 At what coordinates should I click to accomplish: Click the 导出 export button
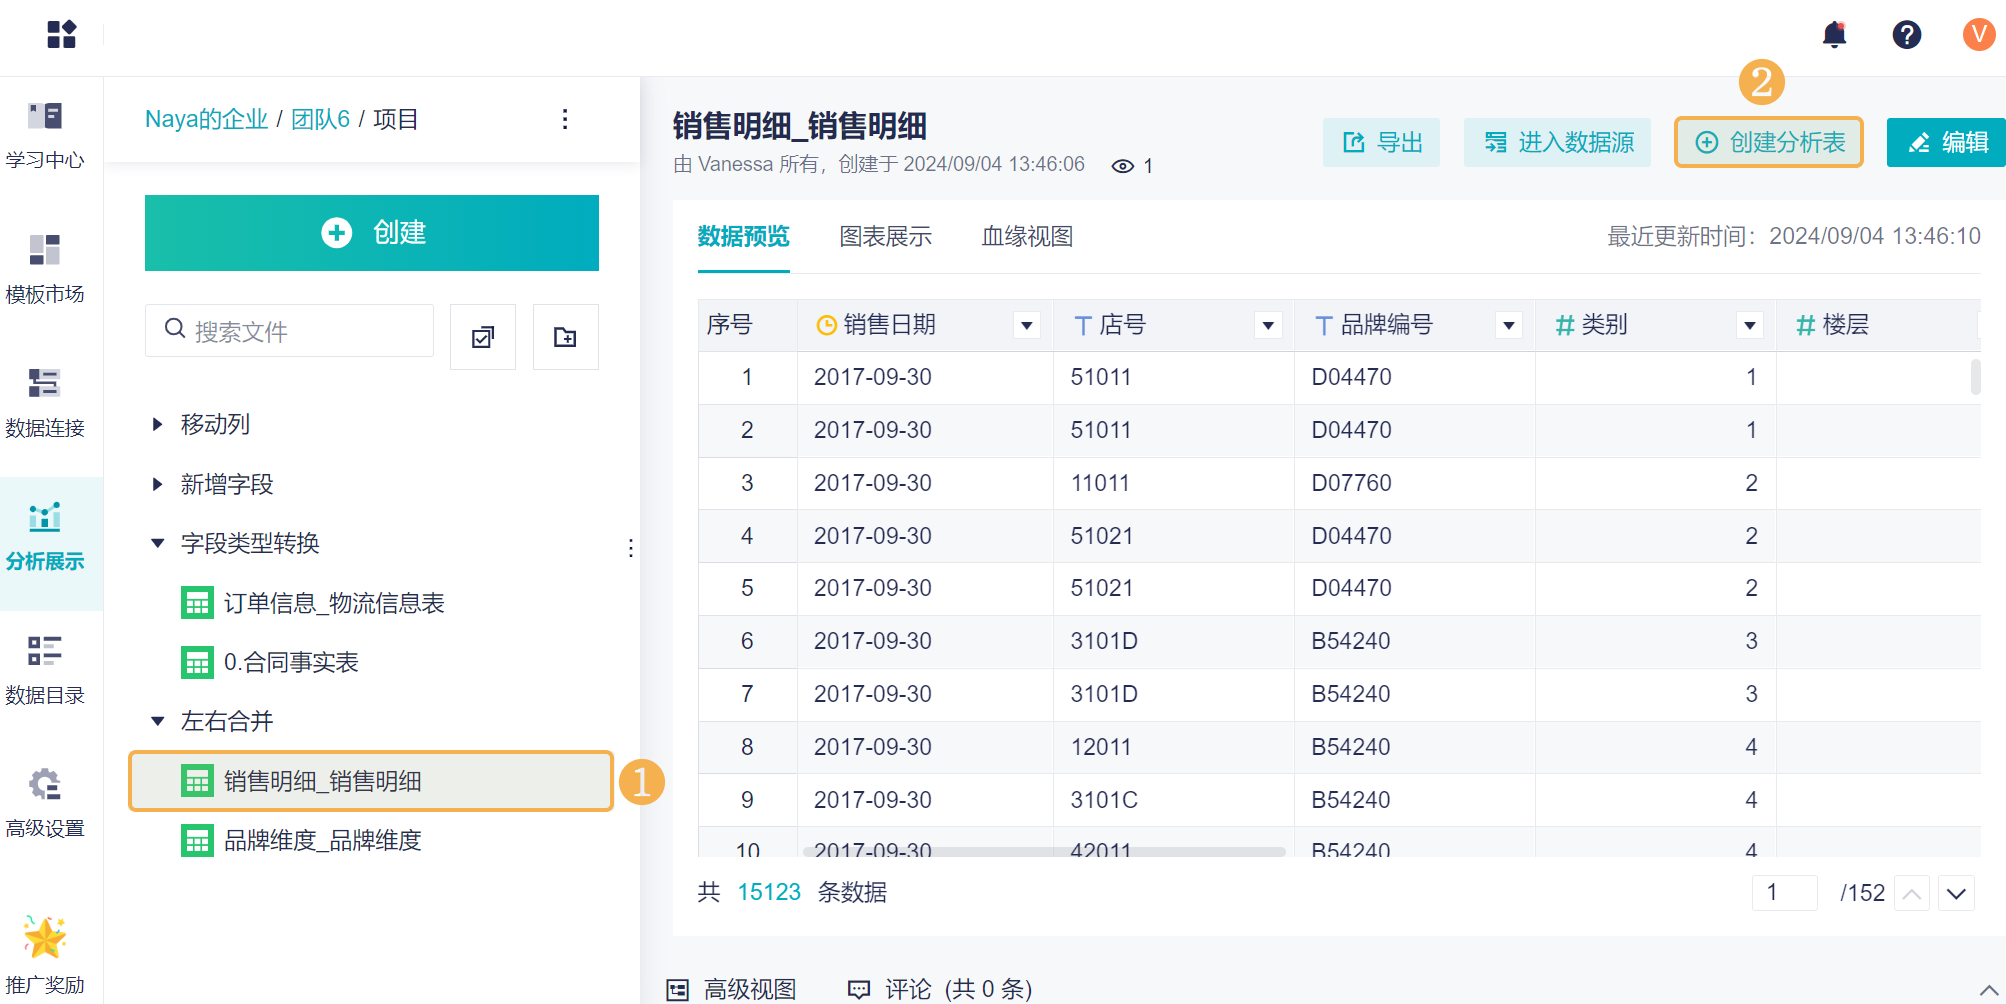point(1381,142)
